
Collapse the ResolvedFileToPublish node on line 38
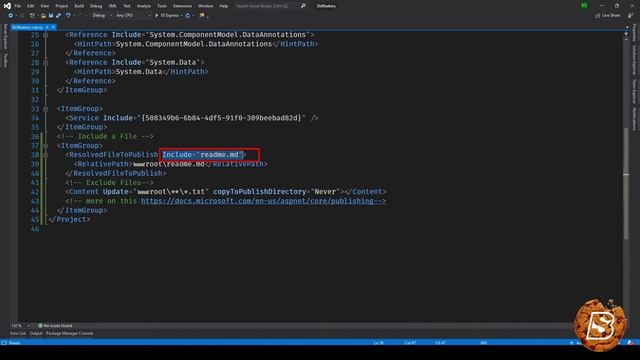coord(46,155)
